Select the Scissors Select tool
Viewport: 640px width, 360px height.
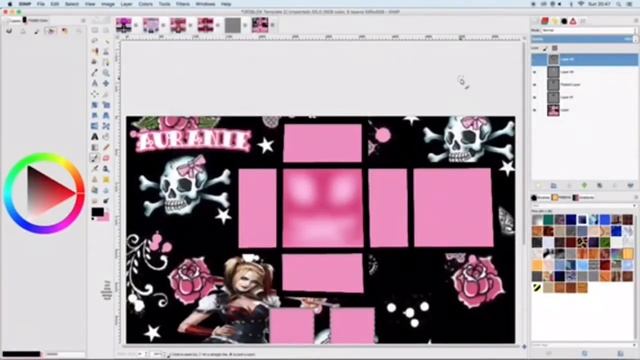[106, 51]
